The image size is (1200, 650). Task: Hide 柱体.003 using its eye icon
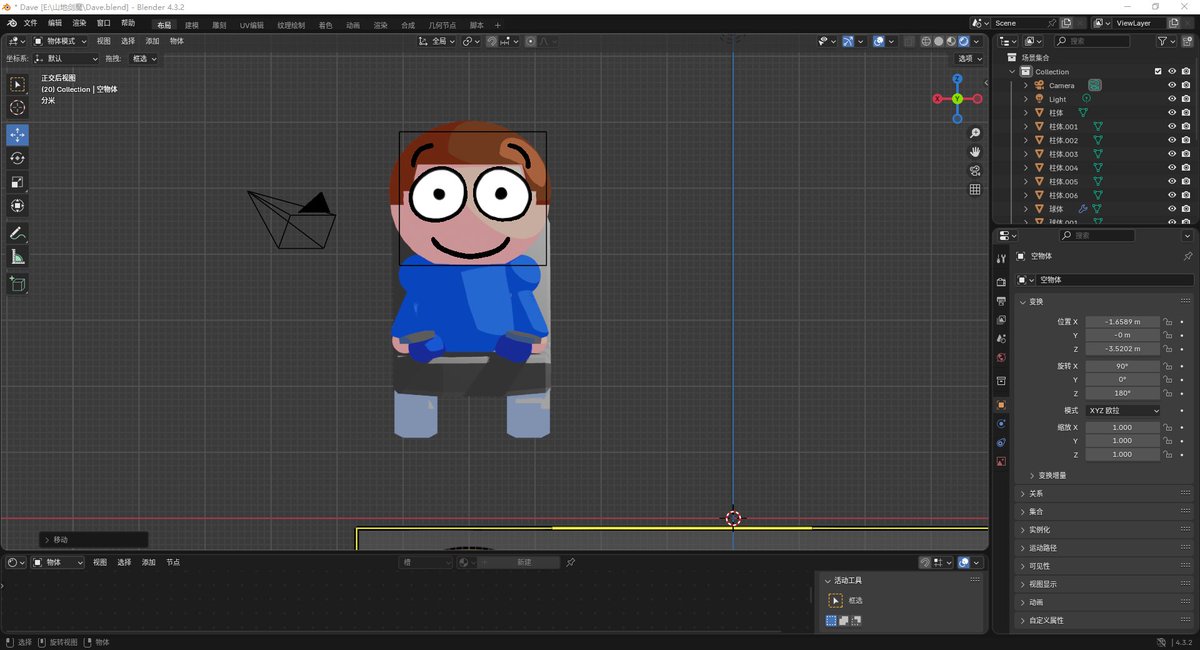1172,154
